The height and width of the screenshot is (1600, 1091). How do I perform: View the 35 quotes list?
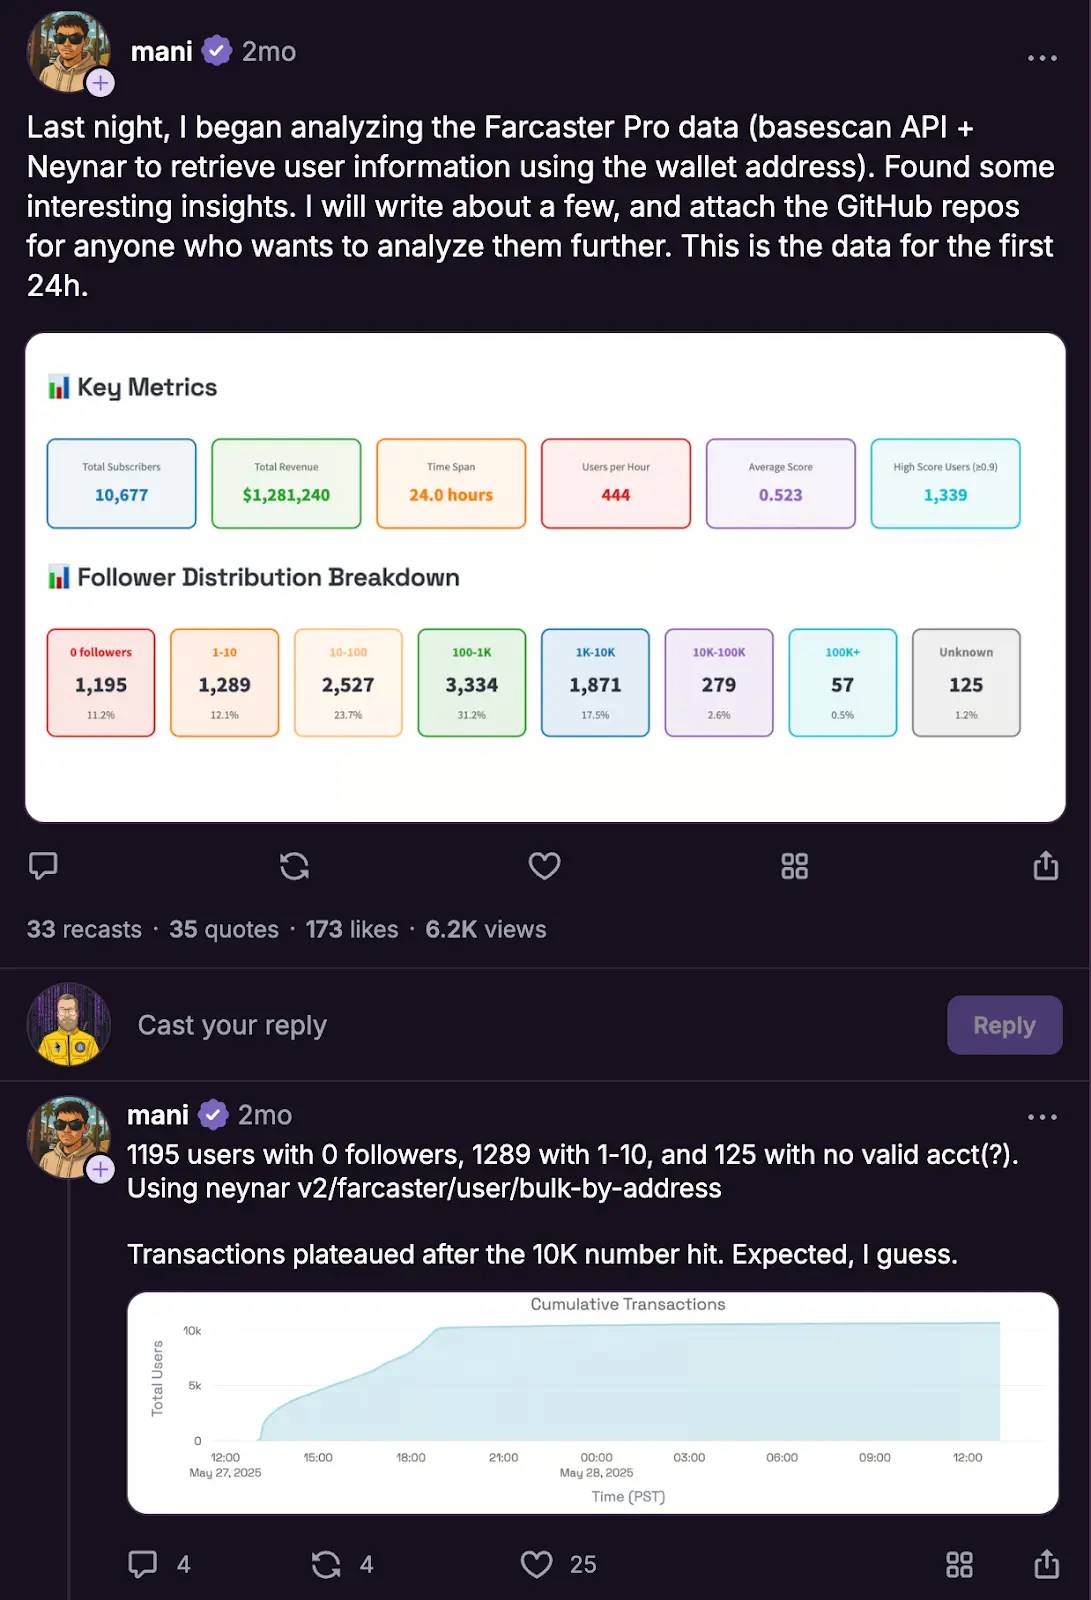(x=224, y=929)
